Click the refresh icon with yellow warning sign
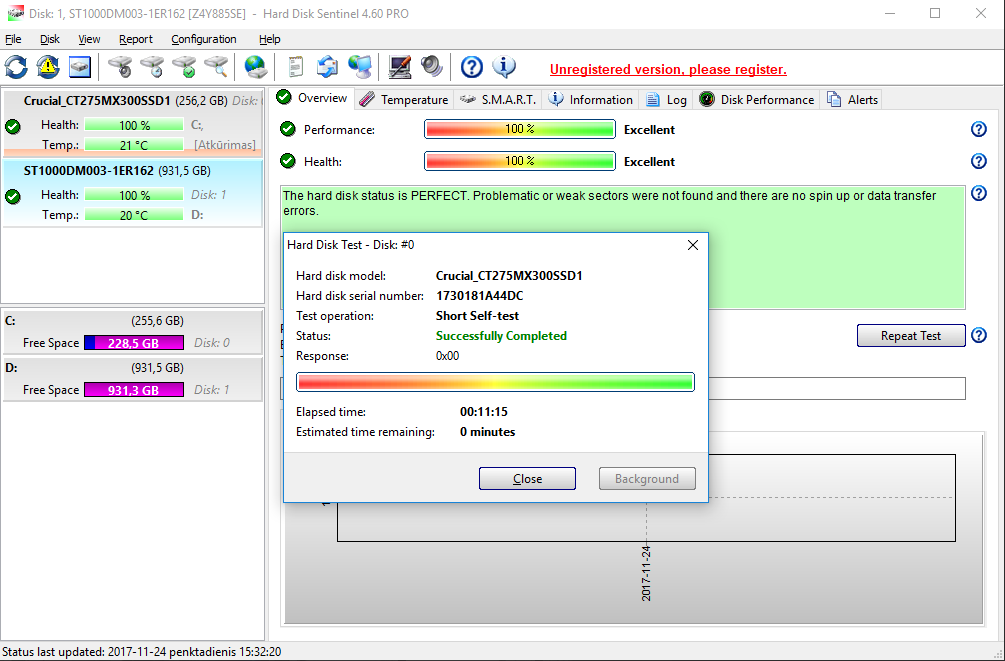The width and height of the screenshot is (1005, 661). [x=48, y=67]
